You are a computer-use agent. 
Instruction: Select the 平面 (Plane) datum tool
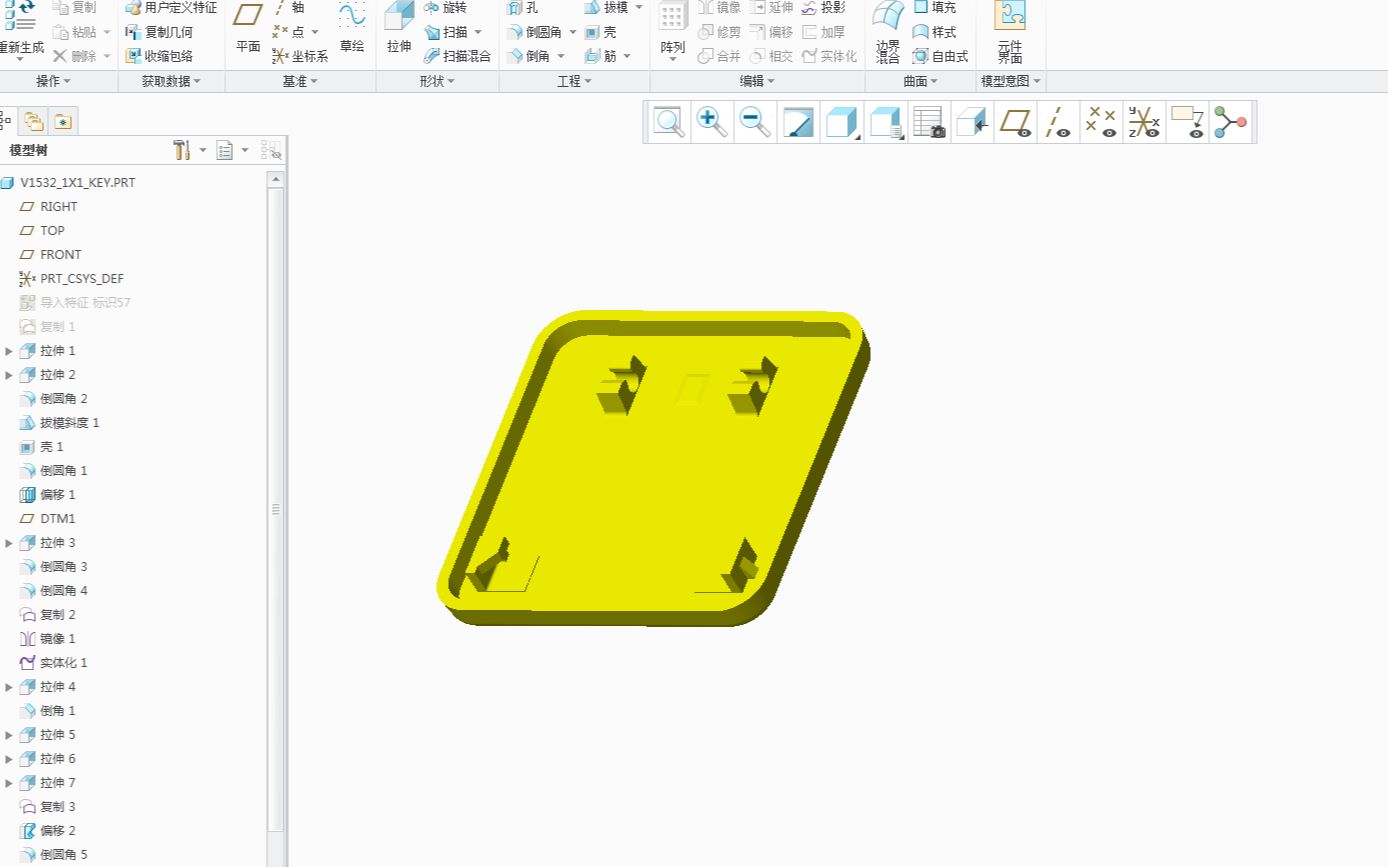coord(246,31)
